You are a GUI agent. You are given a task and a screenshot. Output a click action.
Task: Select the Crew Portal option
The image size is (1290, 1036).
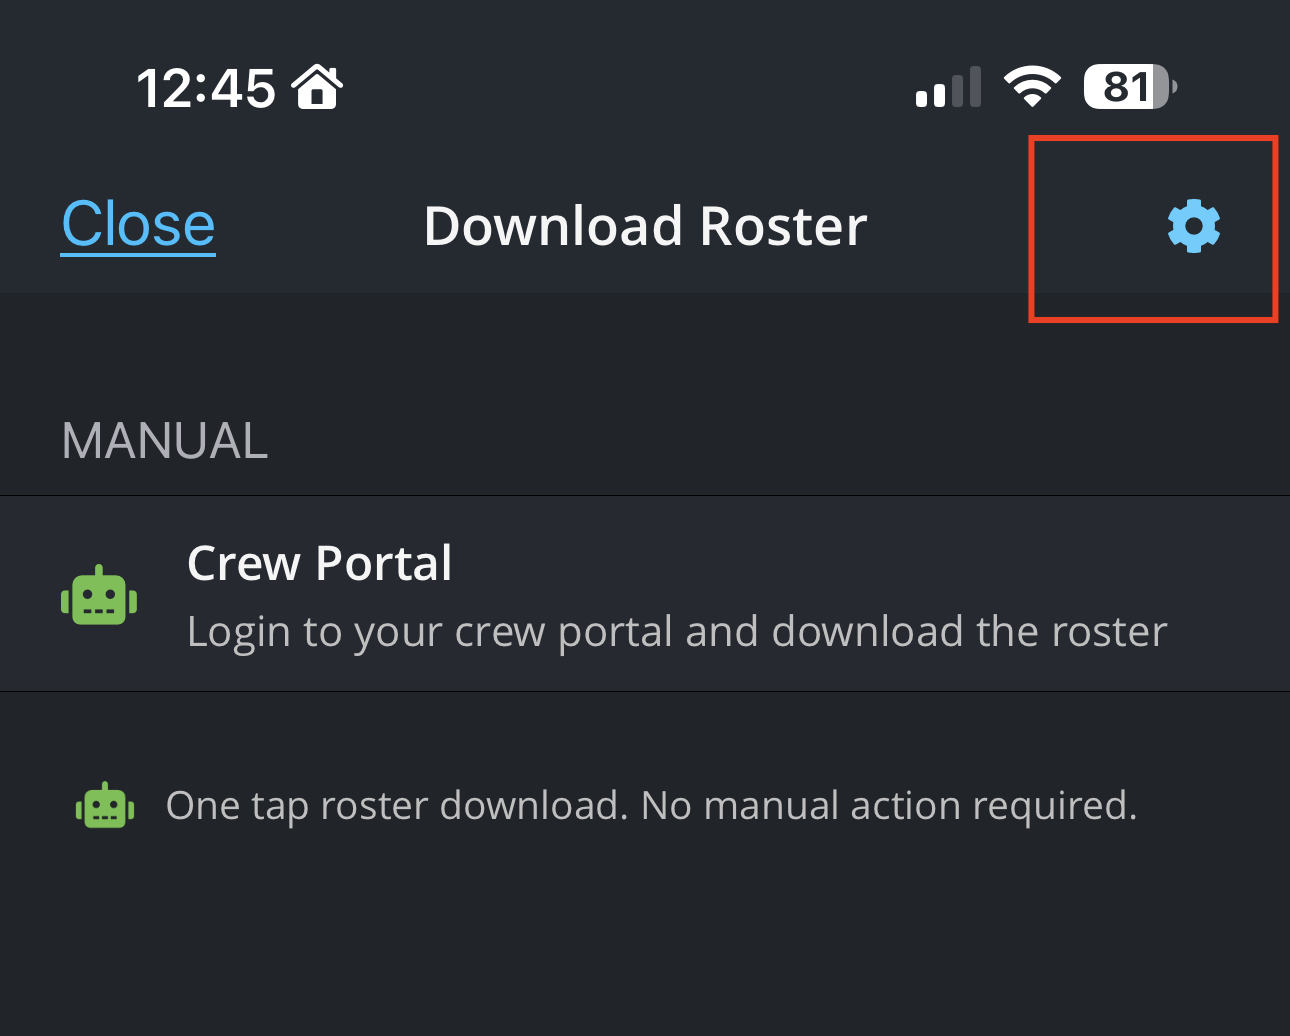coord(645,594)
